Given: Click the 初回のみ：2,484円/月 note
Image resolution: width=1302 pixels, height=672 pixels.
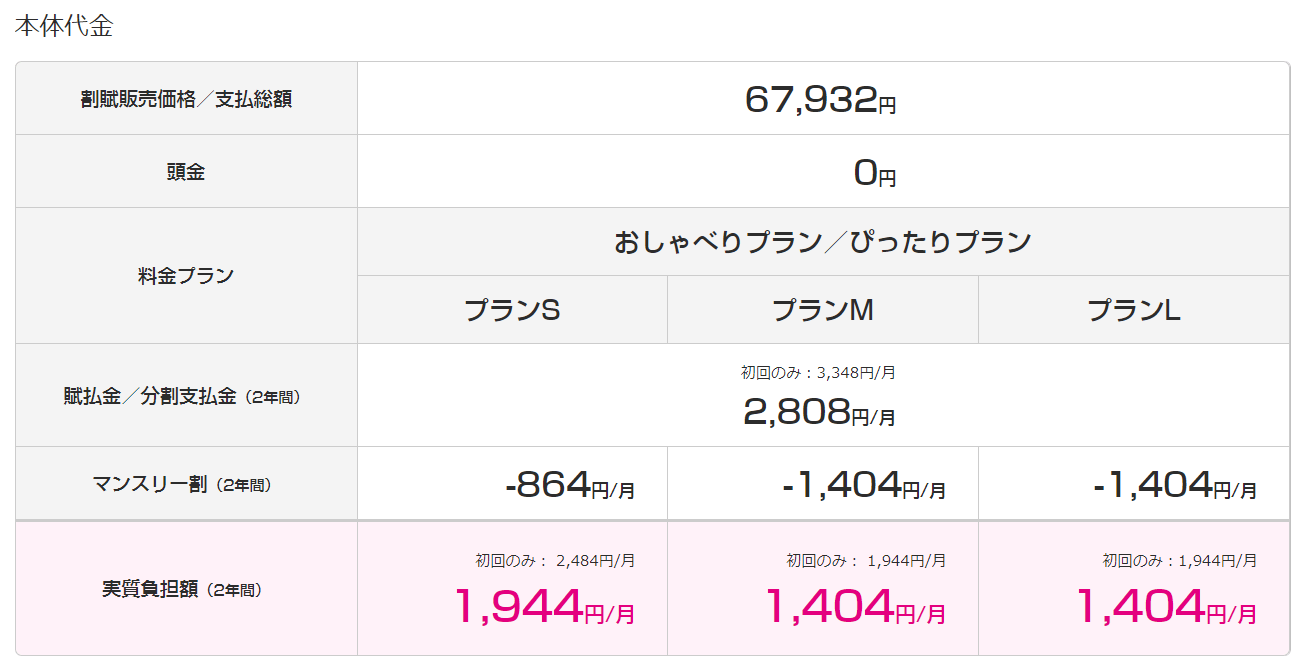Looking at the screenshot, I should click(x=555, y=561).
